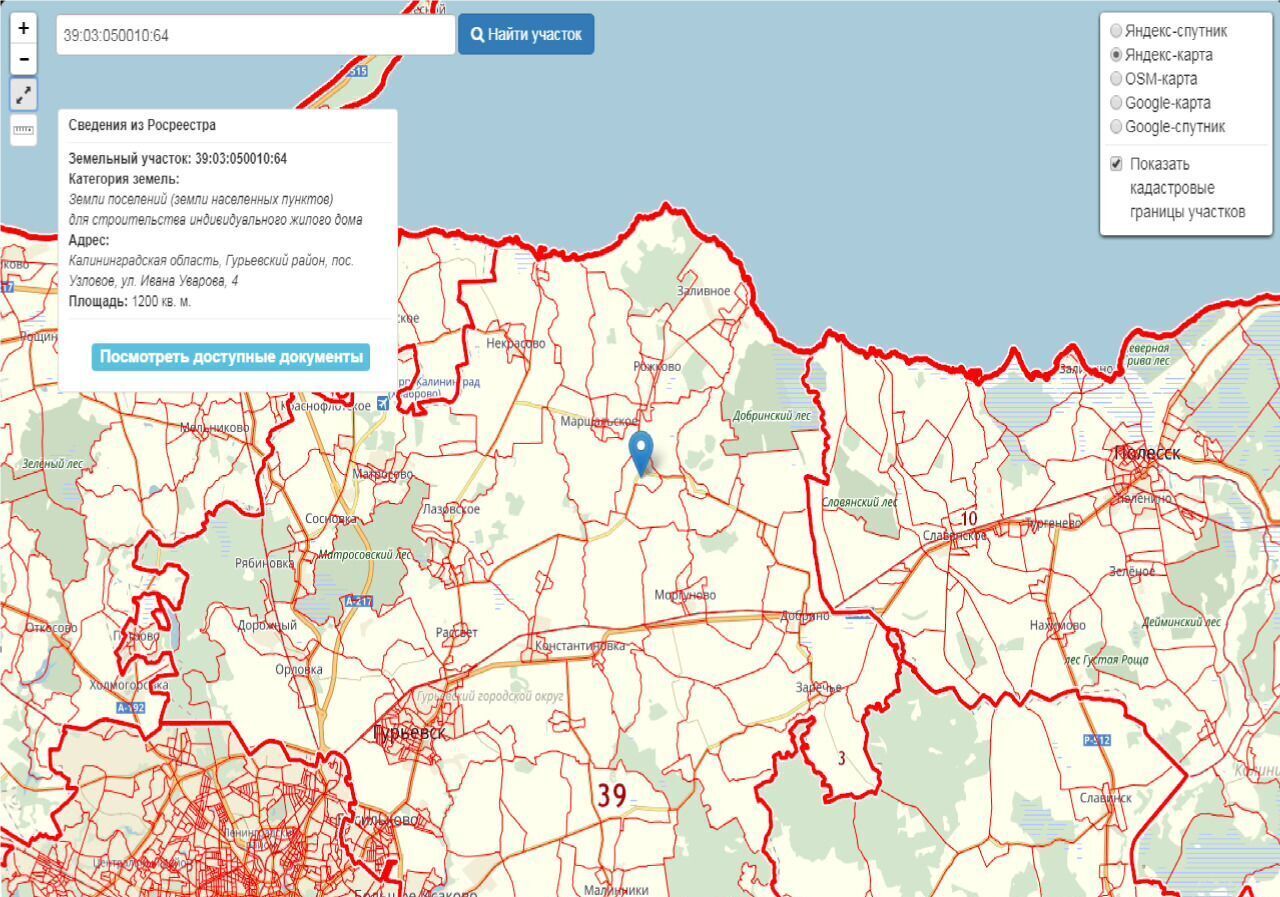The image size is (1280, 897).
Task: Click the Полесск town label on map
Action: [x=1147, y=453]
